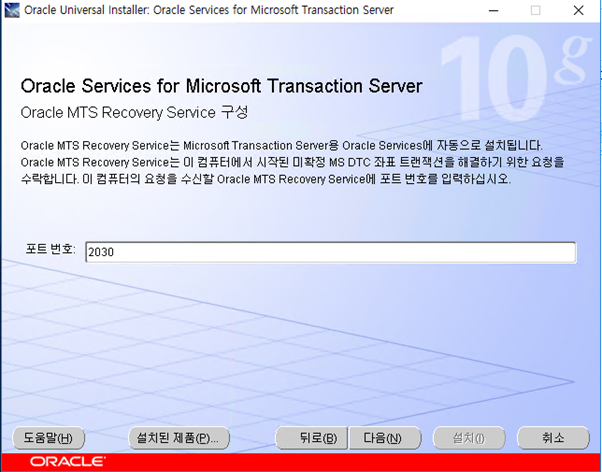
Task: Go back with the 뒤로(B) button
Action: [x=312, y=438]
